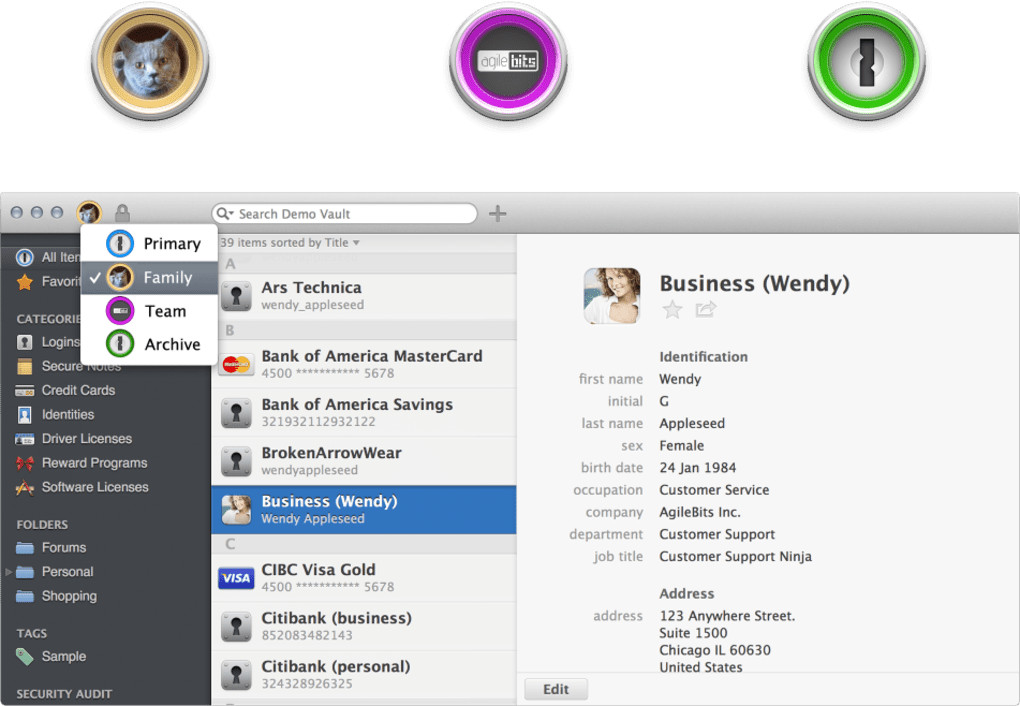This screenshot has width=1020, height=706.
Task: Select Citibank (business) item
Action: click(364, 626)
